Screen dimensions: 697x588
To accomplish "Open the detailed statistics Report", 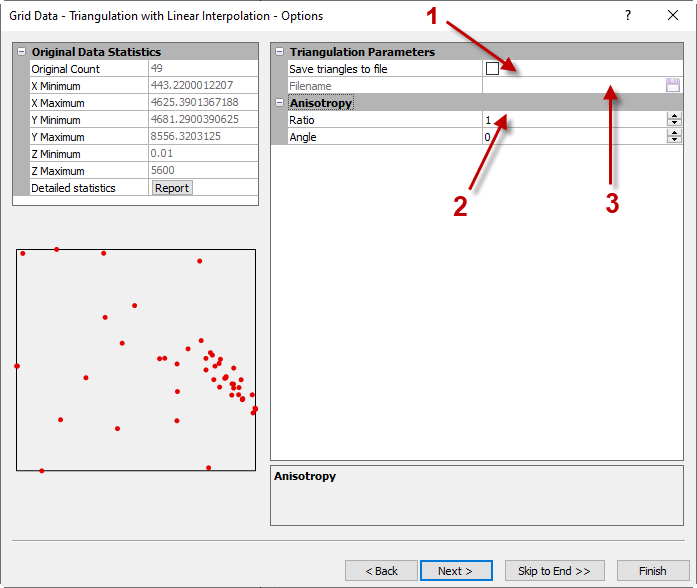I will [x=172, y=188].
